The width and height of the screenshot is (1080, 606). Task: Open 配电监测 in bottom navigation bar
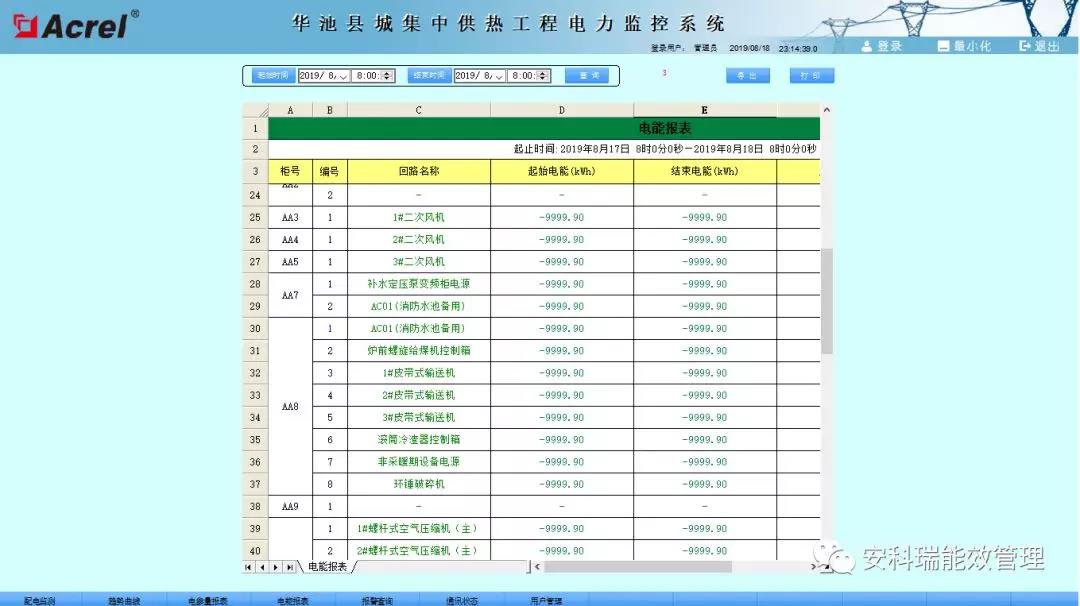(x=40, y=600)
